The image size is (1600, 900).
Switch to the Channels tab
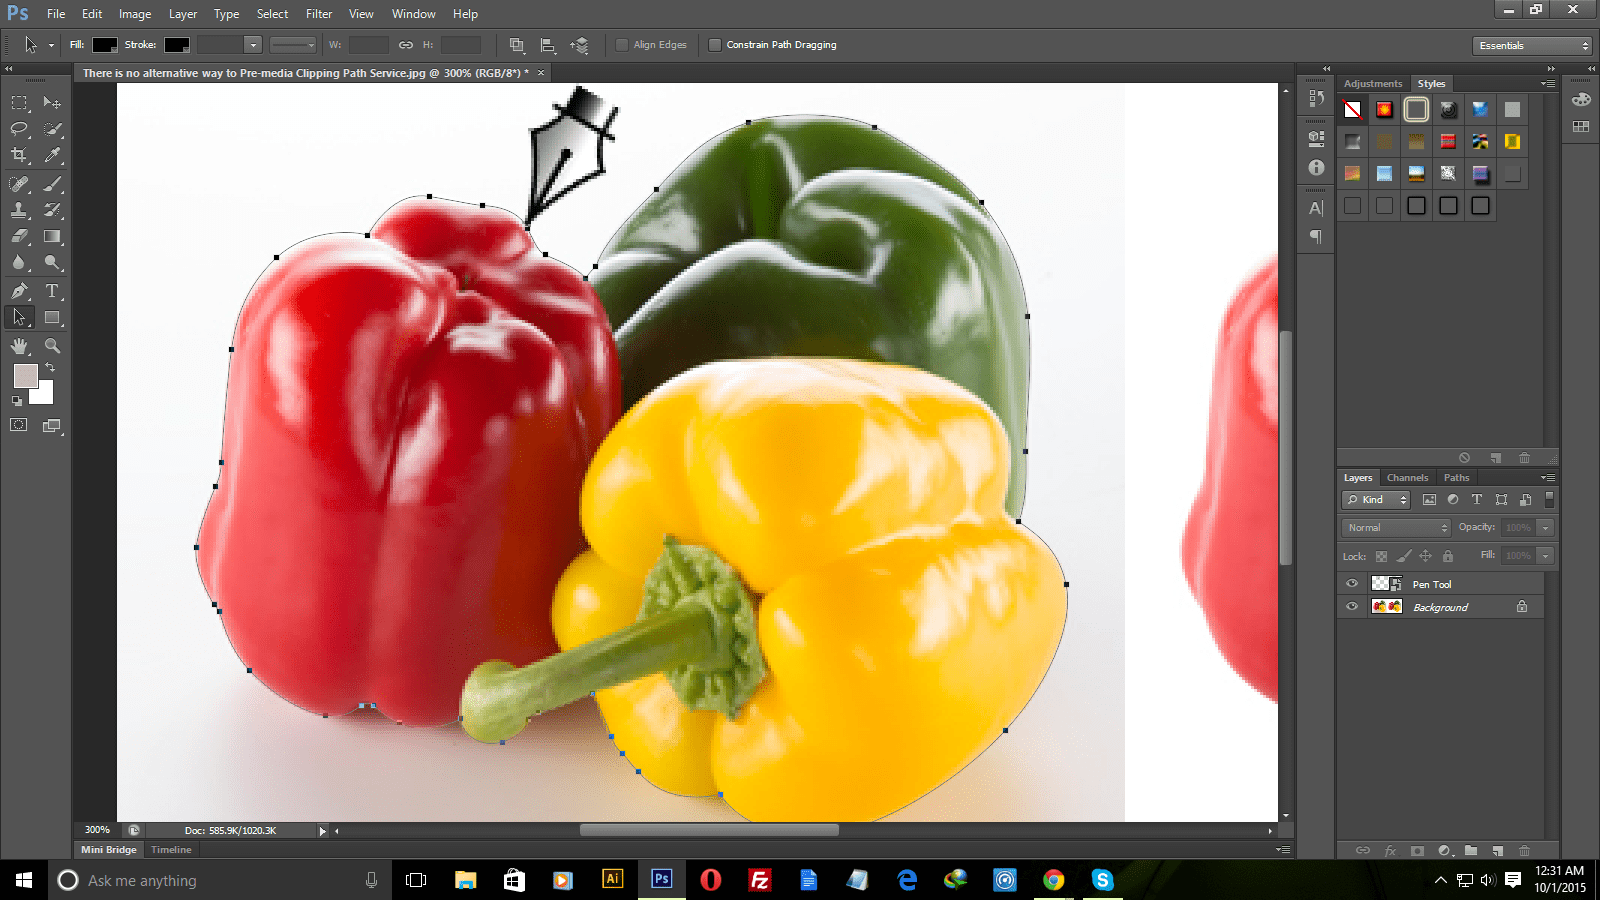point(1407,478)
